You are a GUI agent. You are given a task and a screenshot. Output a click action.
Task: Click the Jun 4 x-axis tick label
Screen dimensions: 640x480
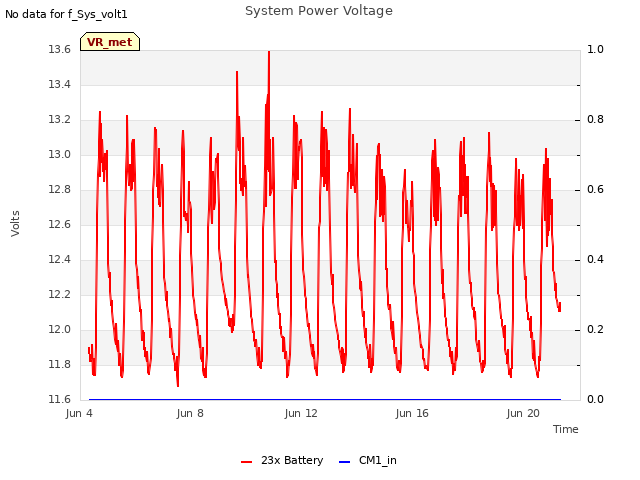pos(79,413)
